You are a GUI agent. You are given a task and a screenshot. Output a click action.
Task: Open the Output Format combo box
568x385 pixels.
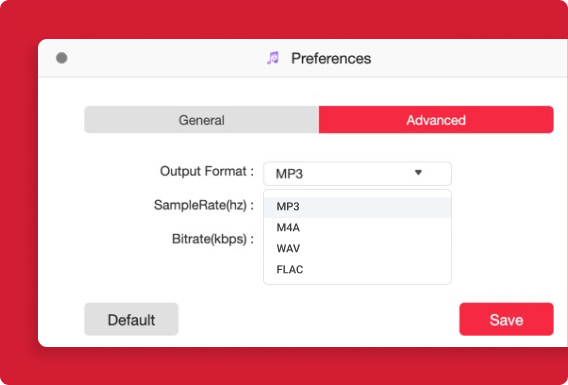pyautogui.click(x=357, y=173)
